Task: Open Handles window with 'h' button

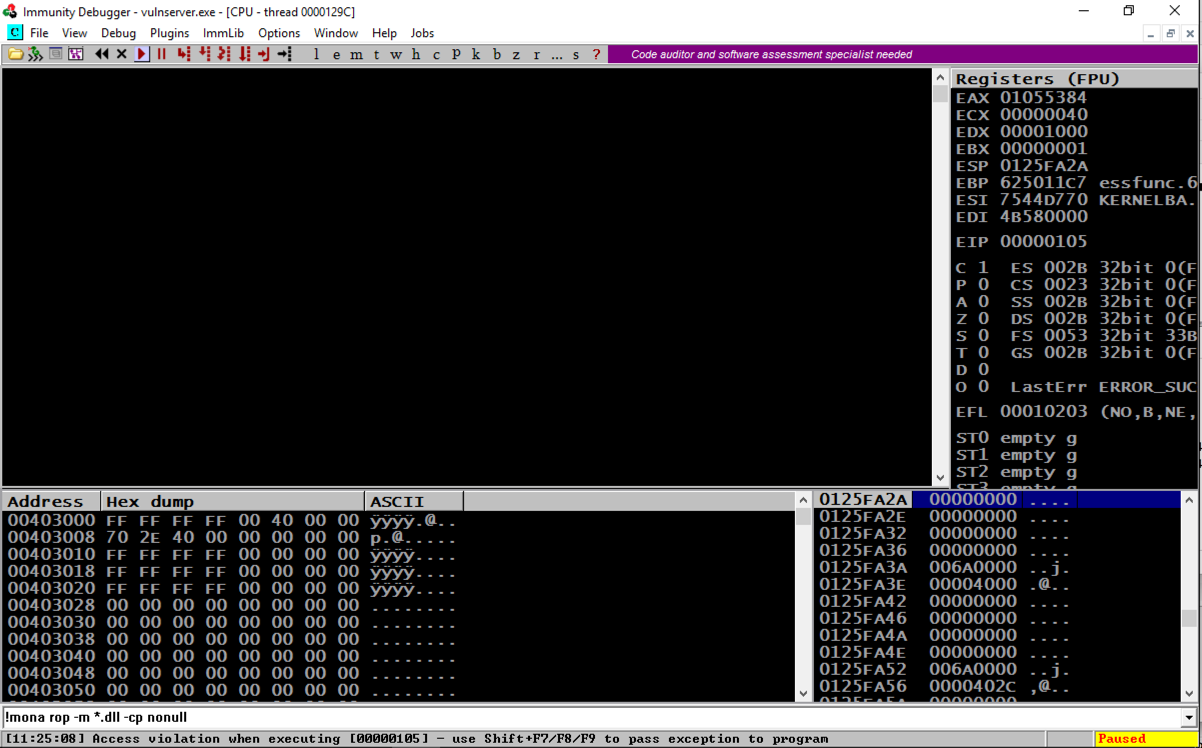Action: pyautogui.click(x=416, y=54)
